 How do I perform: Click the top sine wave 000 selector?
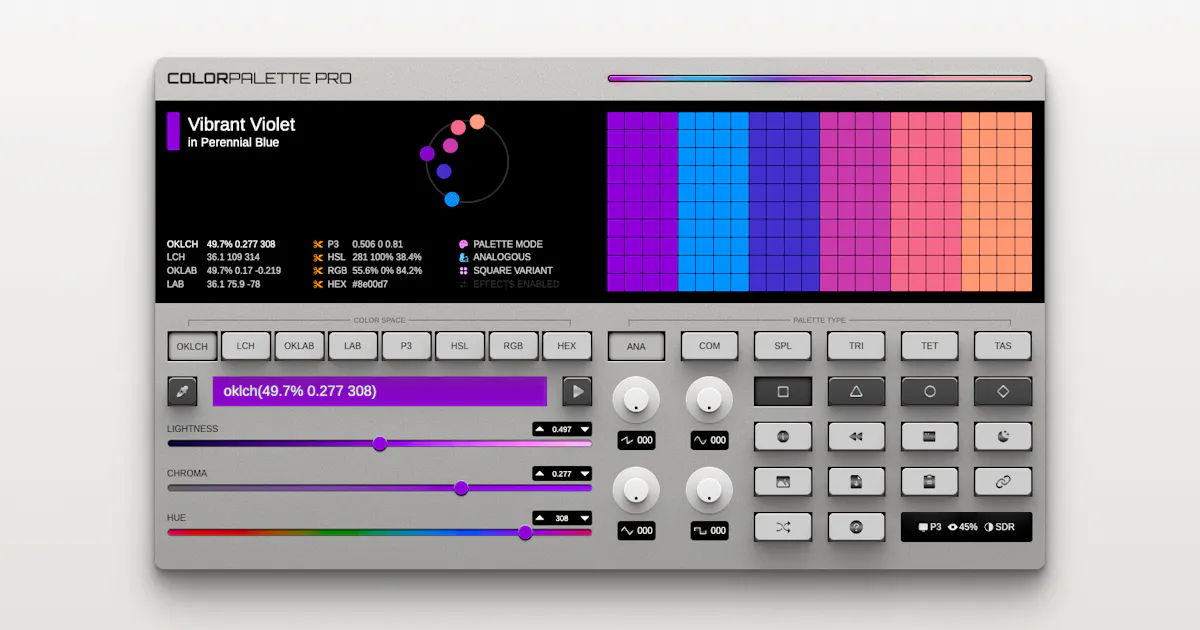[x=709, y=440]
